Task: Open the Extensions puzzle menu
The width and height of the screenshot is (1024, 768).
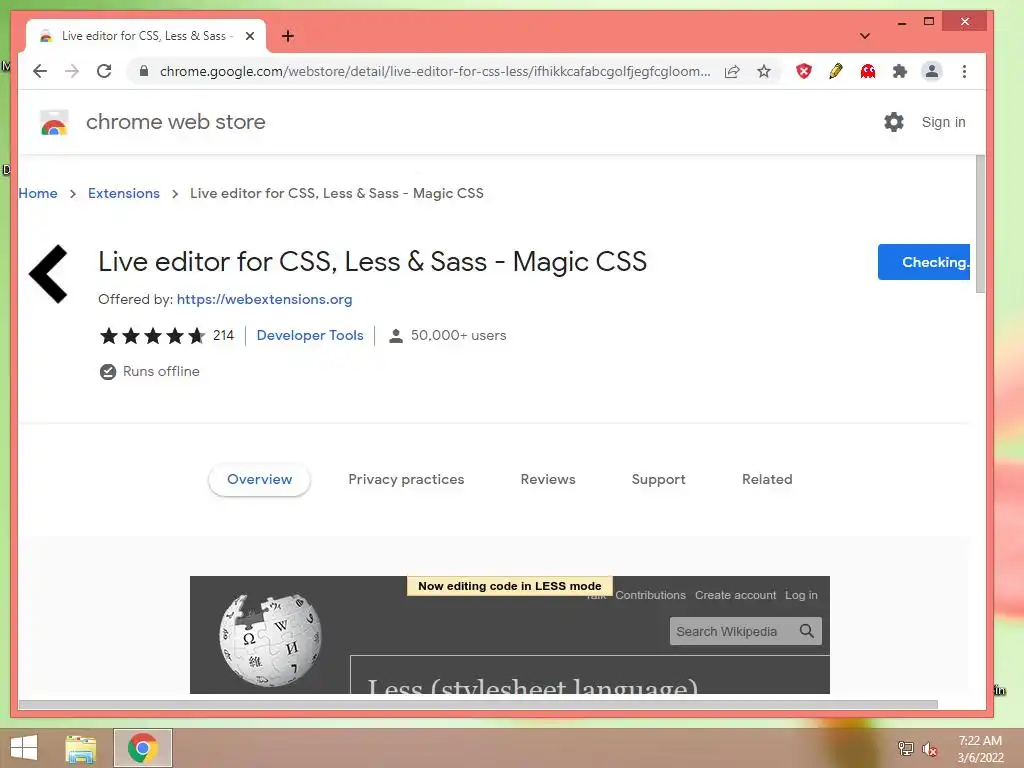Action: pyautogui.click(x=900, y=71)
